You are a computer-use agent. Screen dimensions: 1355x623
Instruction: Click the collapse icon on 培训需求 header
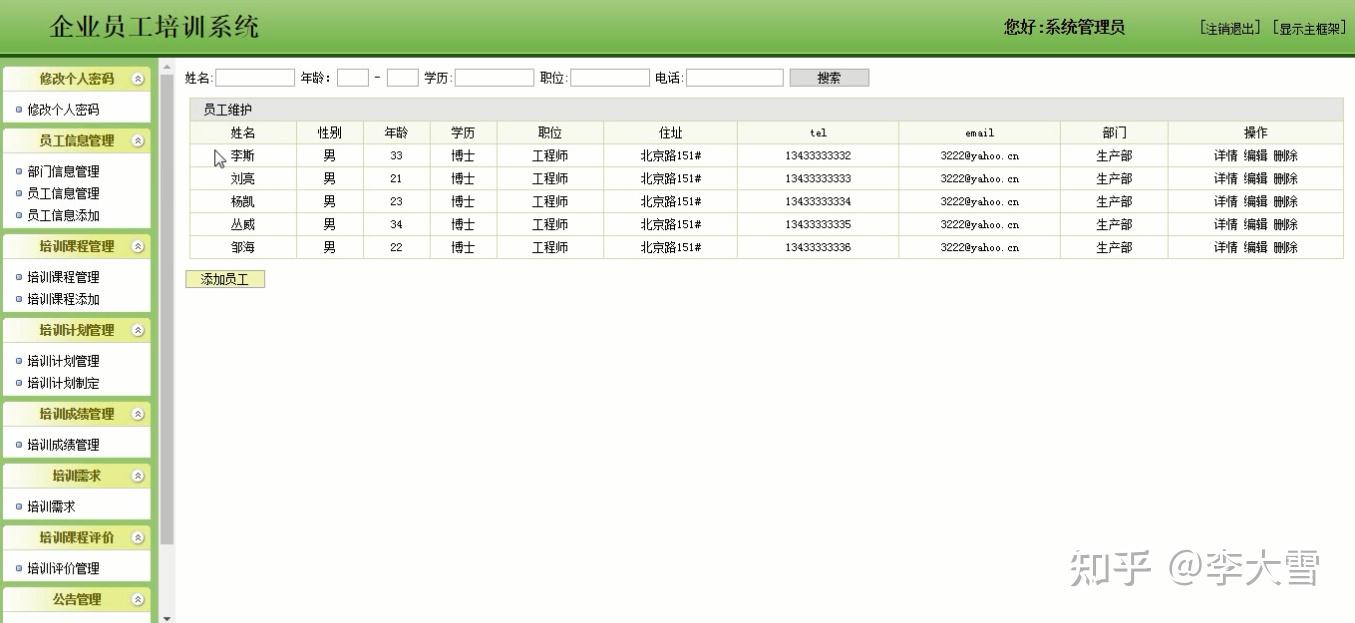pyautogui.click(x=137, y=474)
